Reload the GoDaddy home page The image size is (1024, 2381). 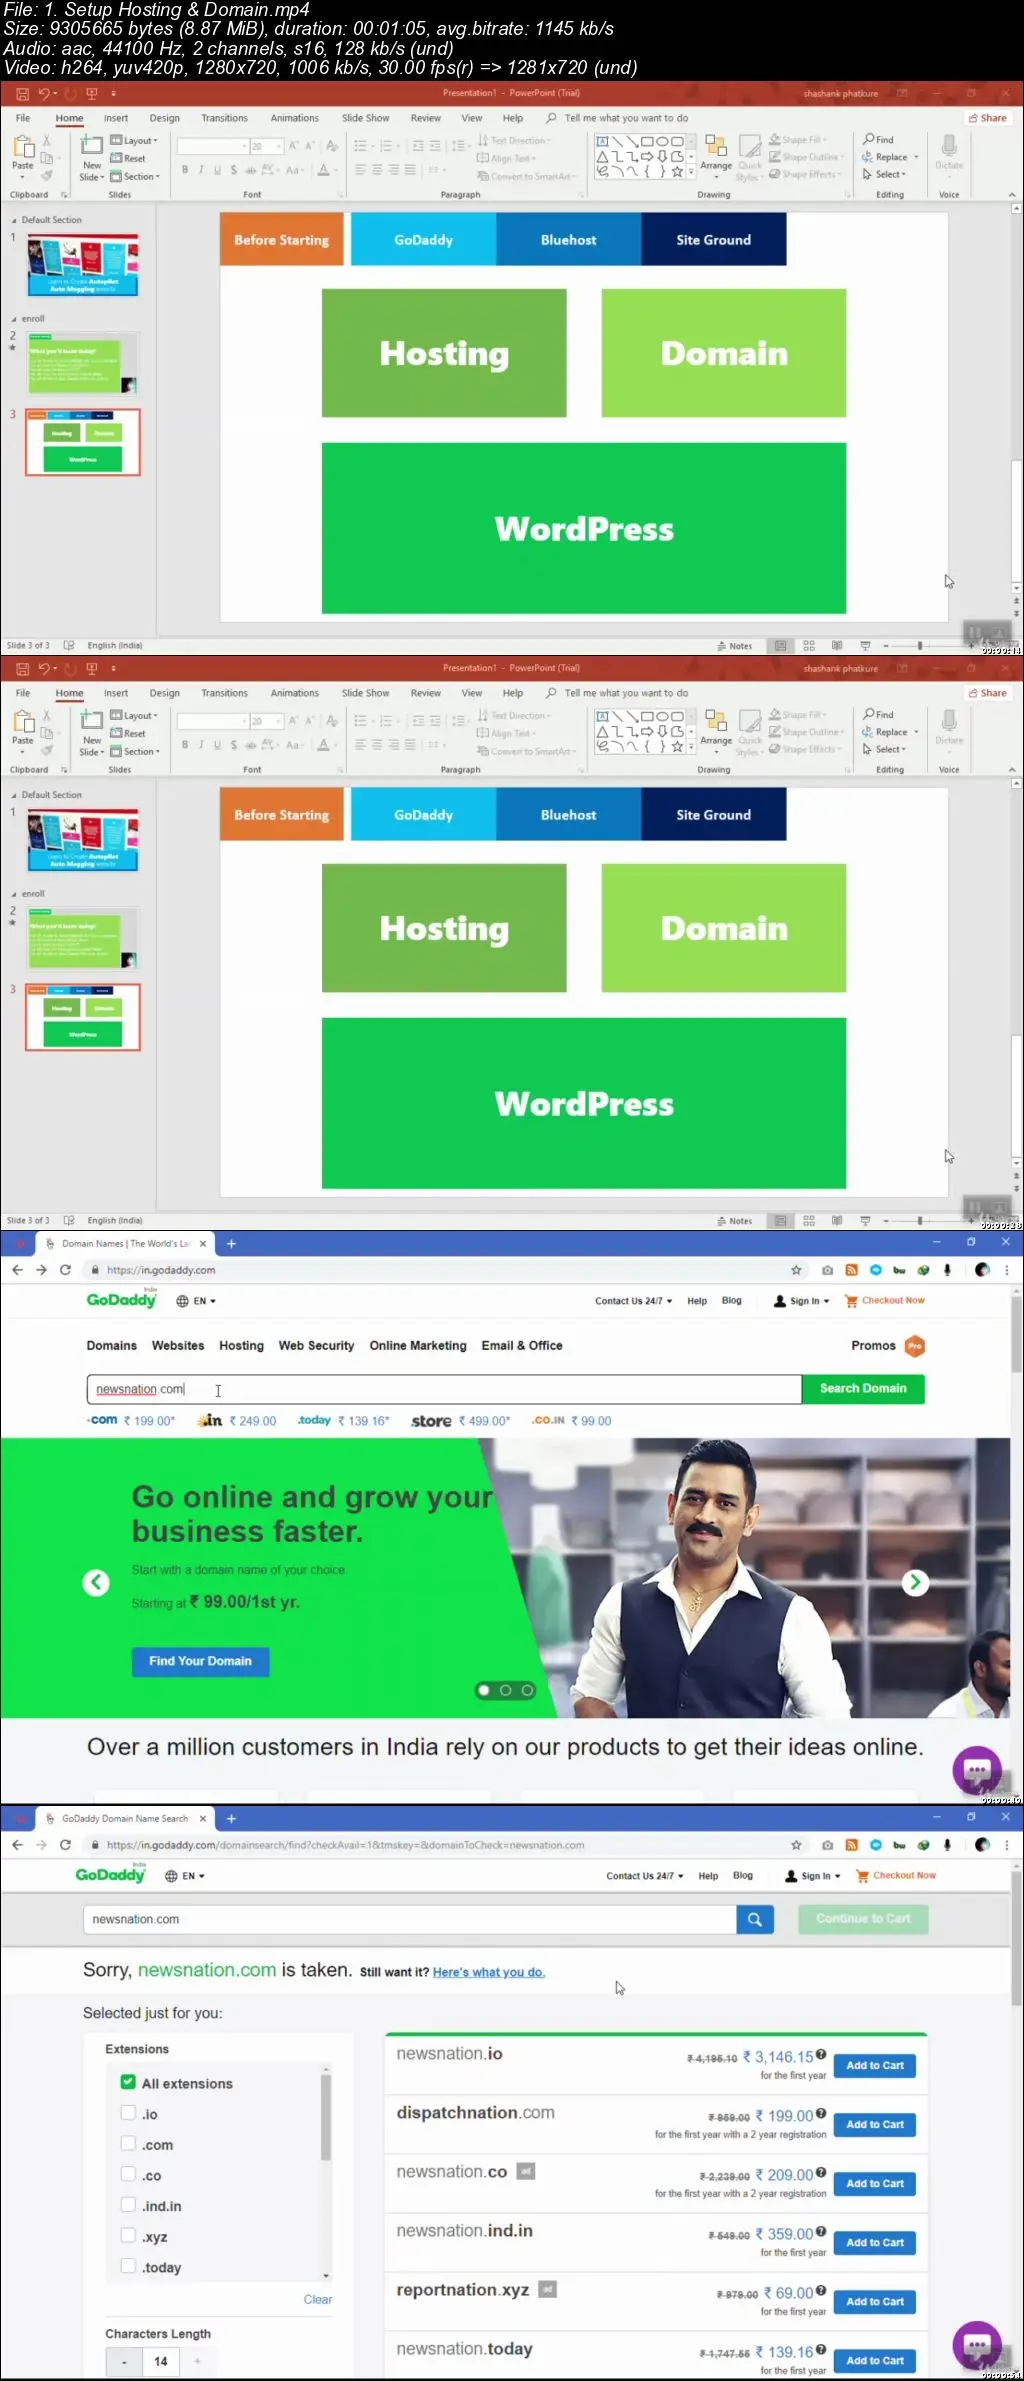[x=65, y=1270]
